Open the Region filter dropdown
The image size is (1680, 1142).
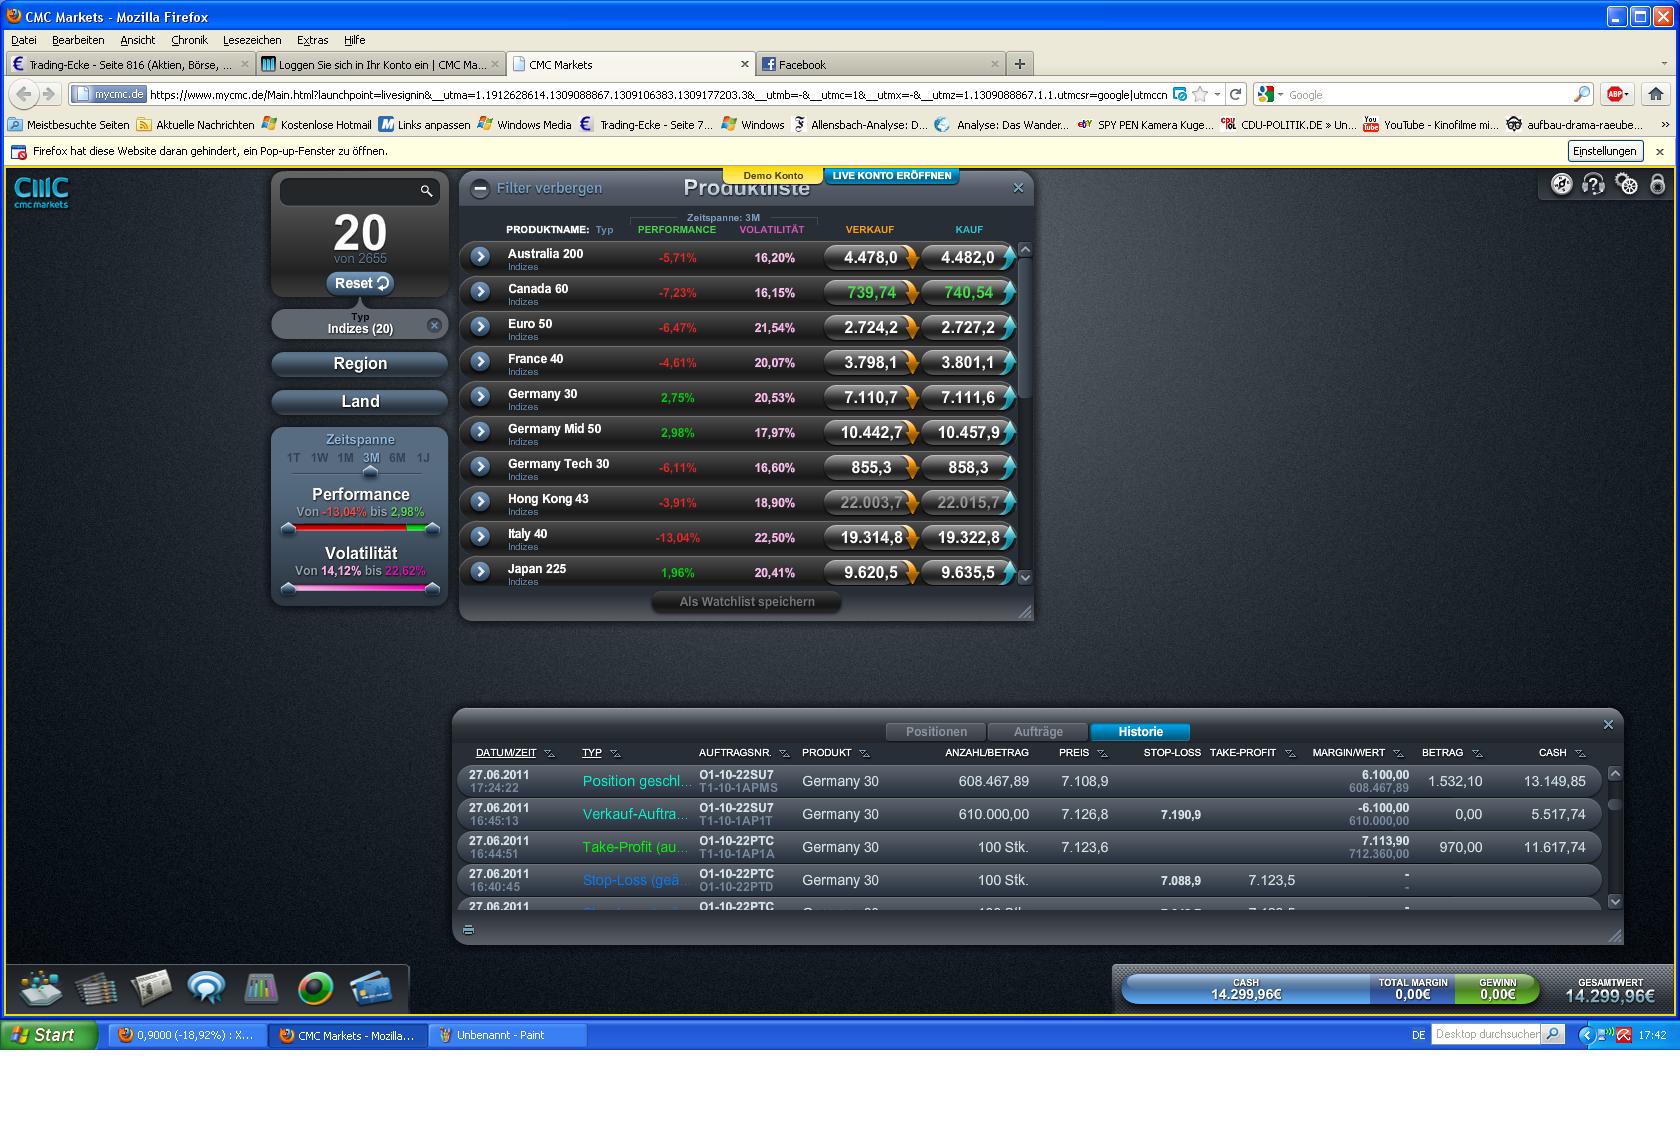click(360, 364)
